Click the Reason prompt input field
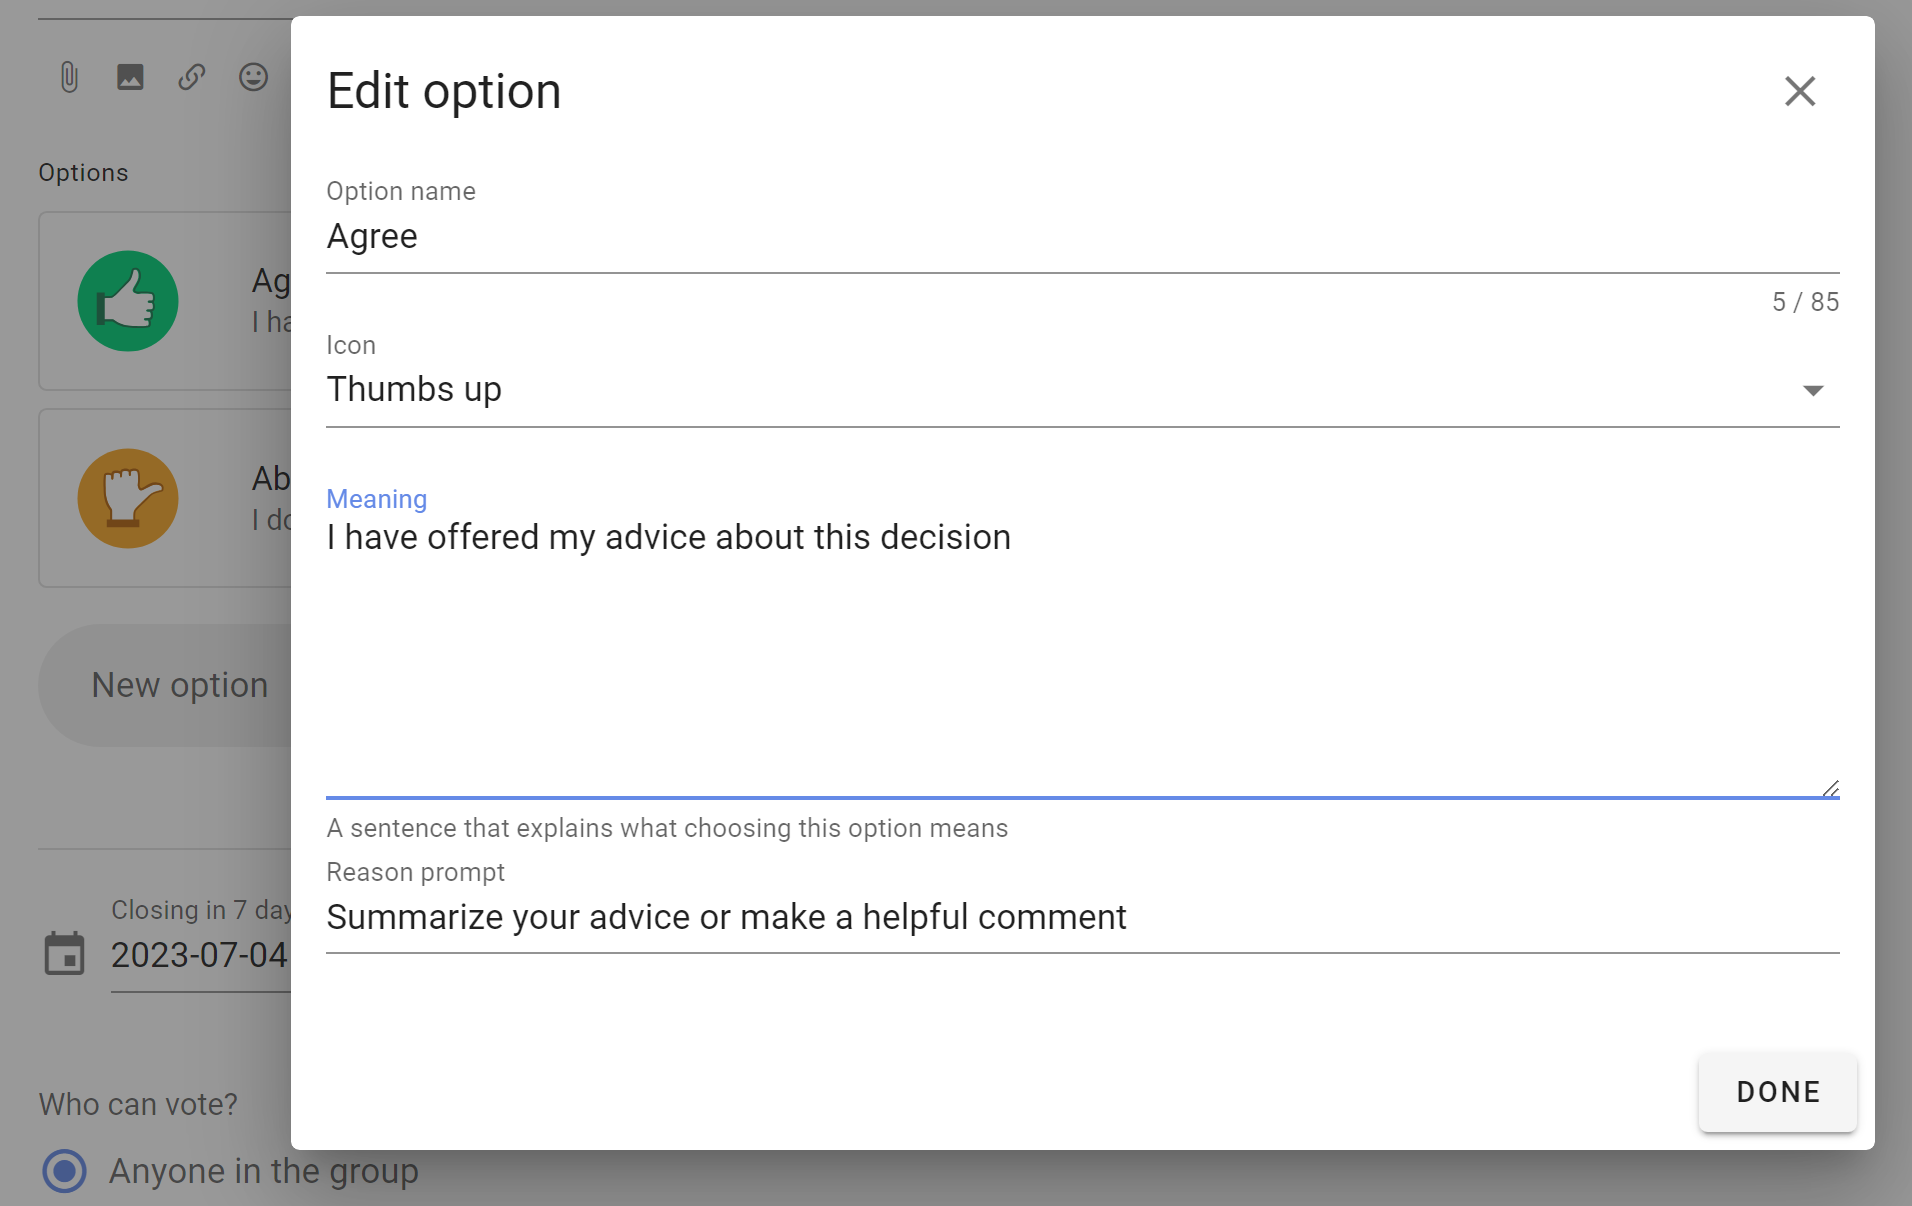 (1082, 917)
